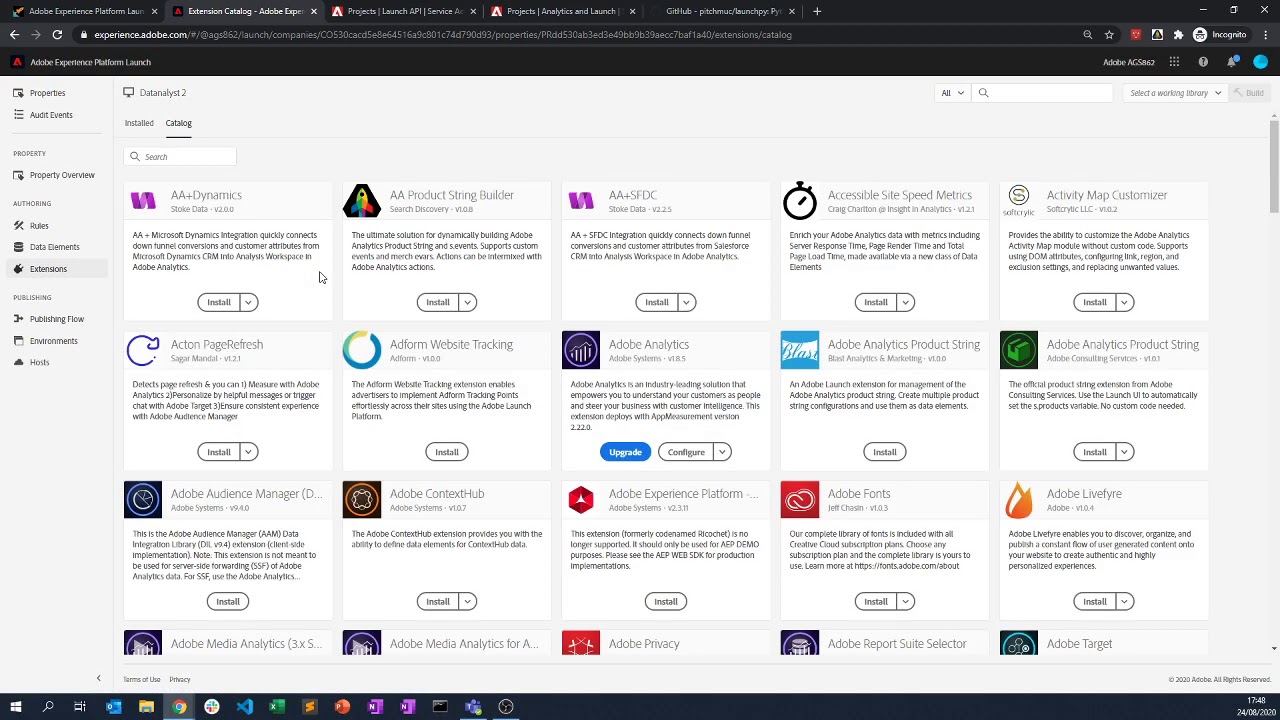Configure the Adobe Analytics extension
This screenshot has width=1280, height=720.
686,452
